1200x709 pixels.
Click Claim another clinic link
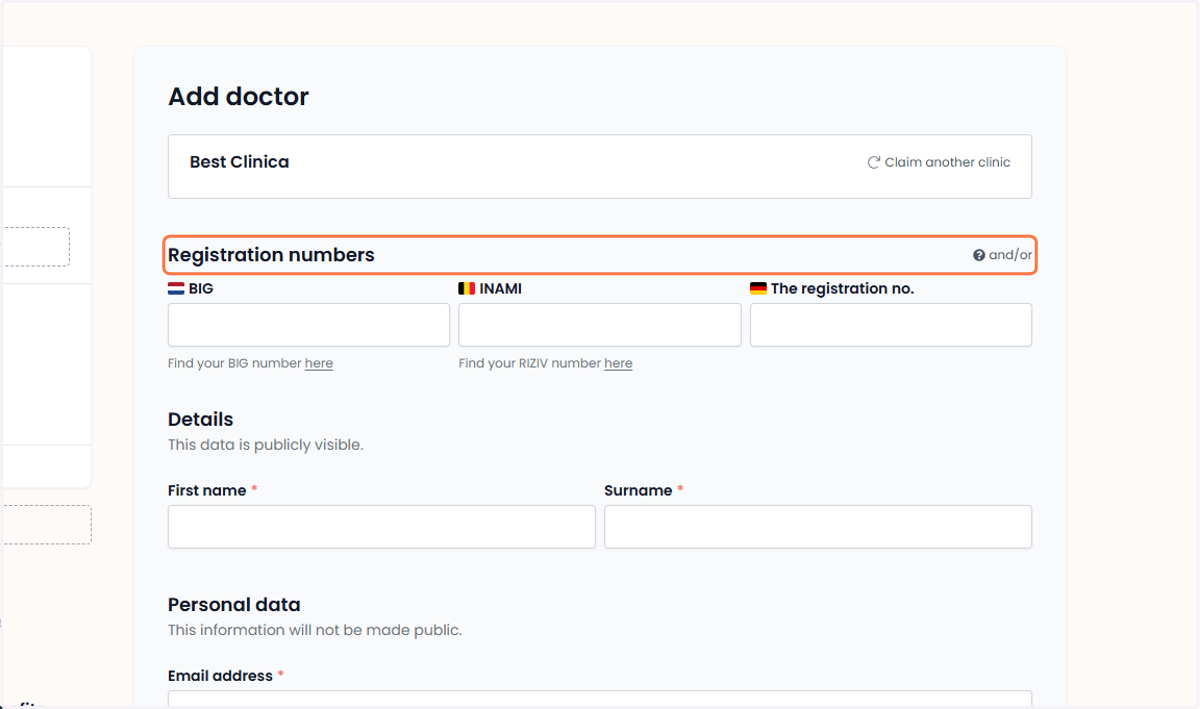tap(947, 162)
